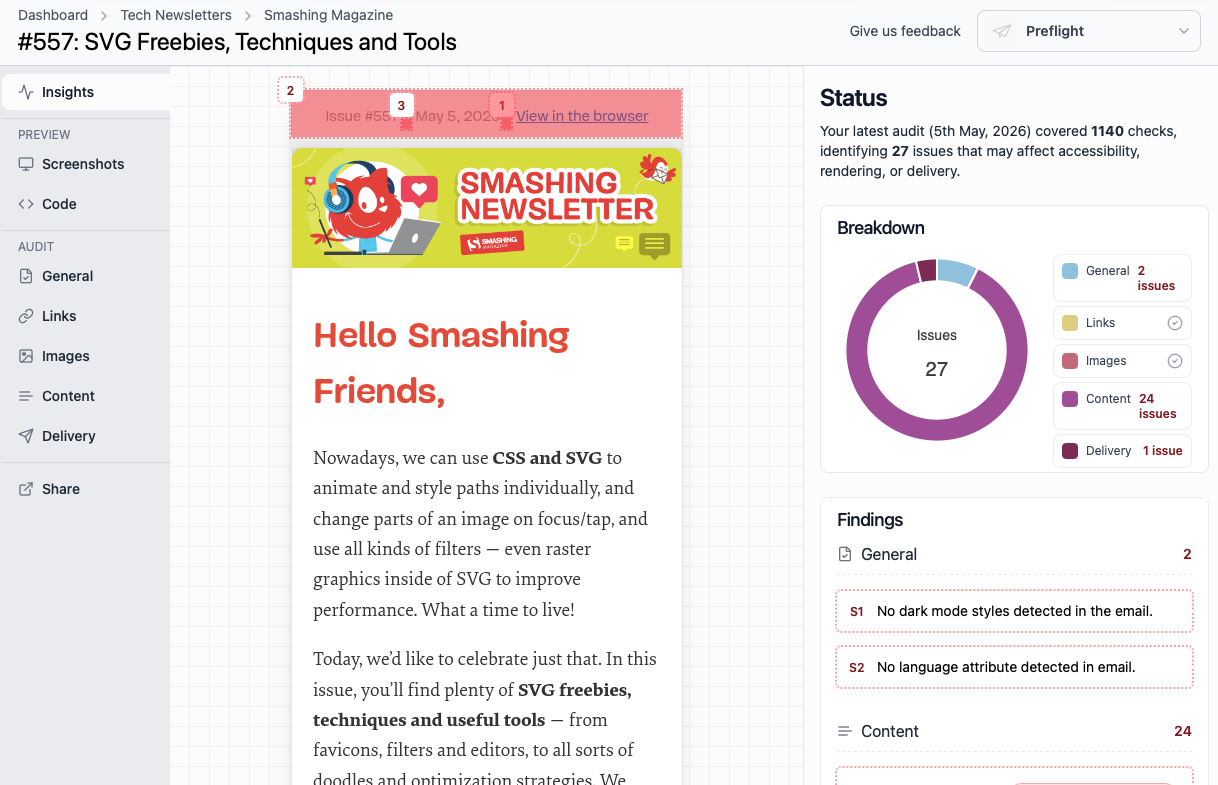This screenshot has width=1218, height=785.
Task: Open the Preflight dropdown
Action: (x=1089, y=31)
